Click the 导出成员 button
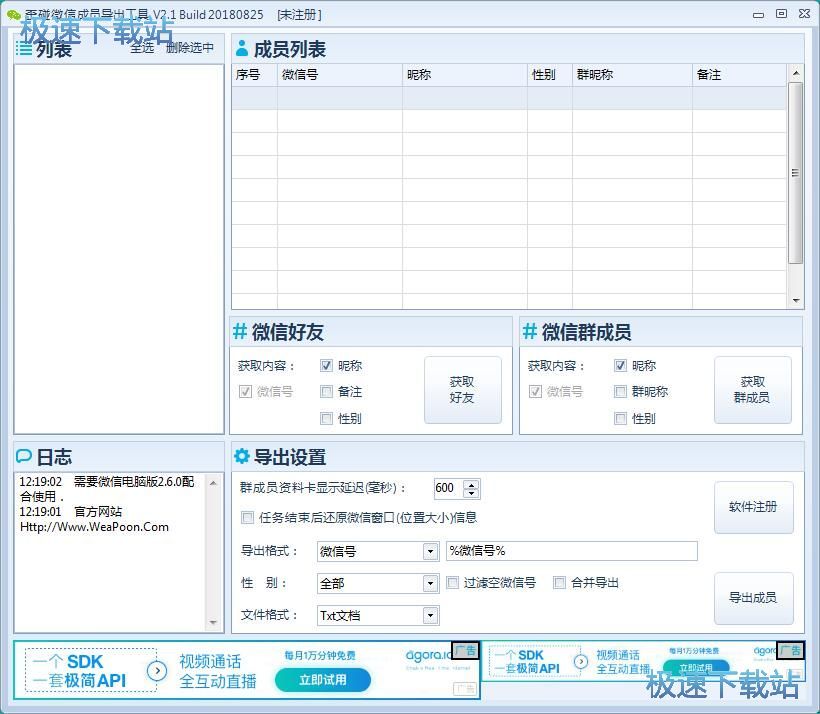This screenshot has width=820, height=714. pos(753,598)
